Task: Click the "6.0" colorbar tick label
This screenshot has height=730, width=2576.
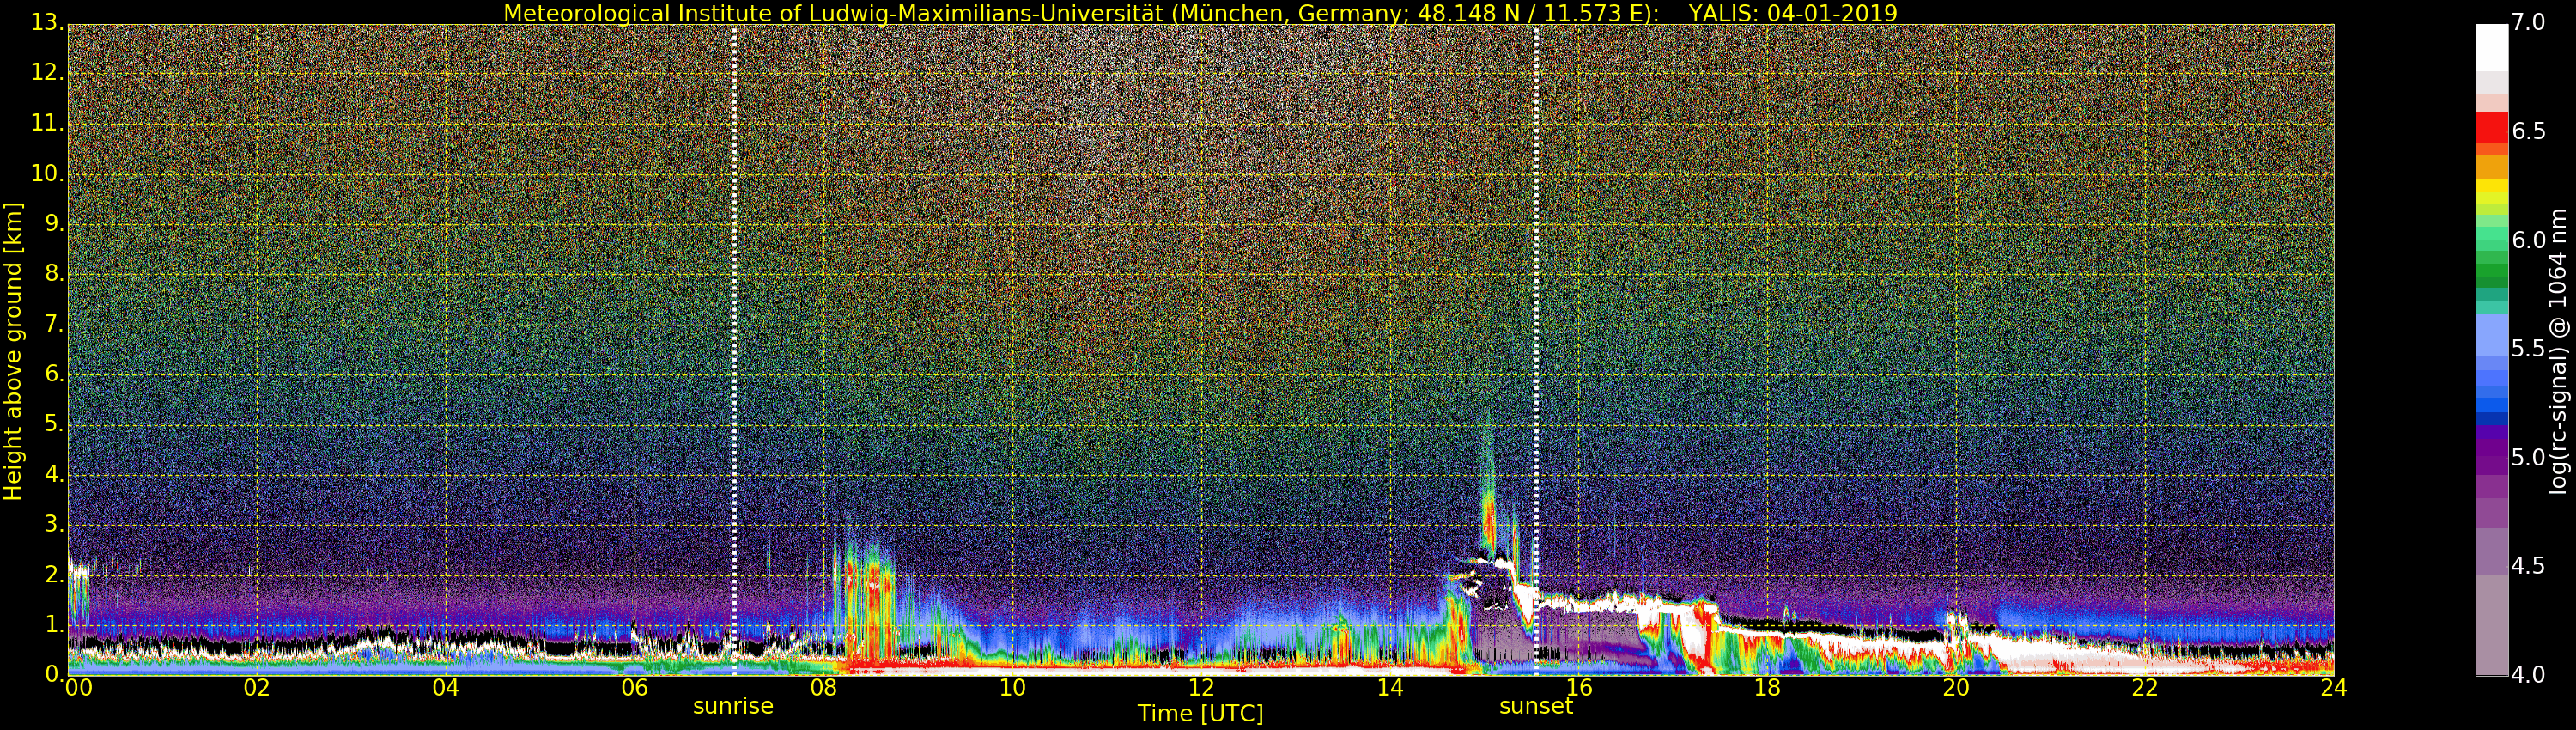Action: coord(2529,240)
